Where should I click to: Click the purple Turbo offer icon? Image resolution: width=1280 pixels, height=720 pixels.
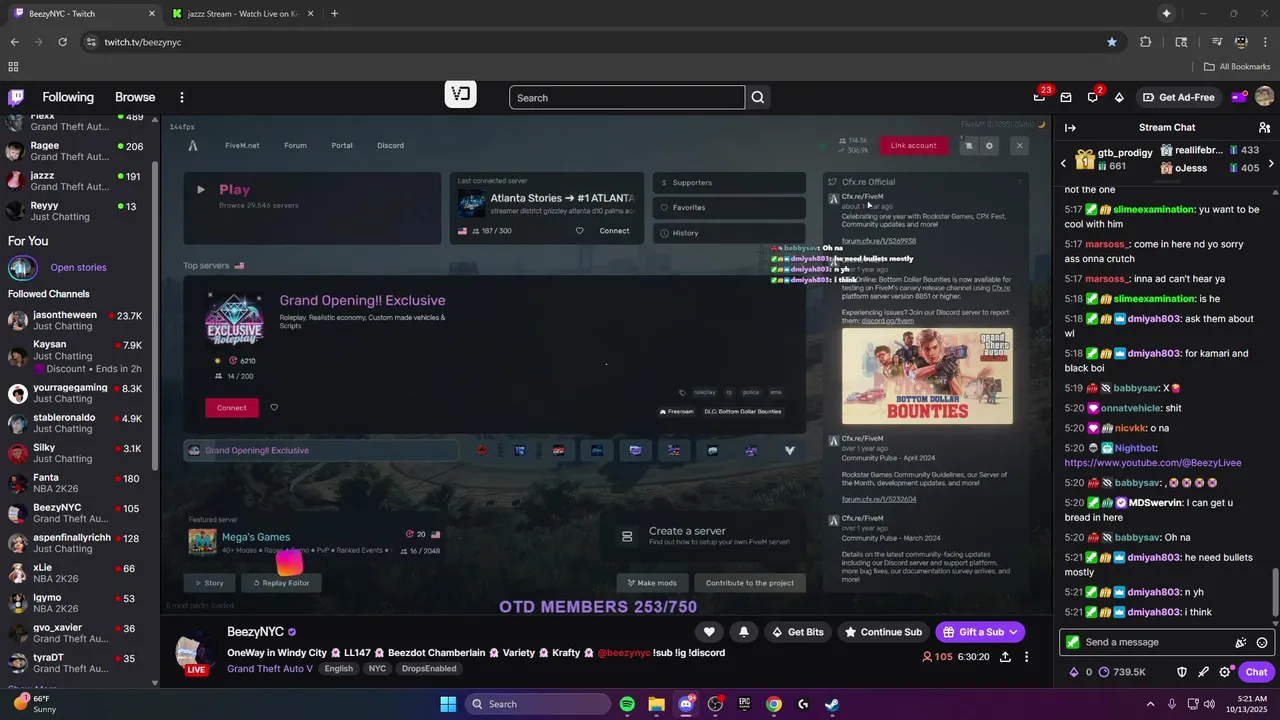(x=1238, y=97)
